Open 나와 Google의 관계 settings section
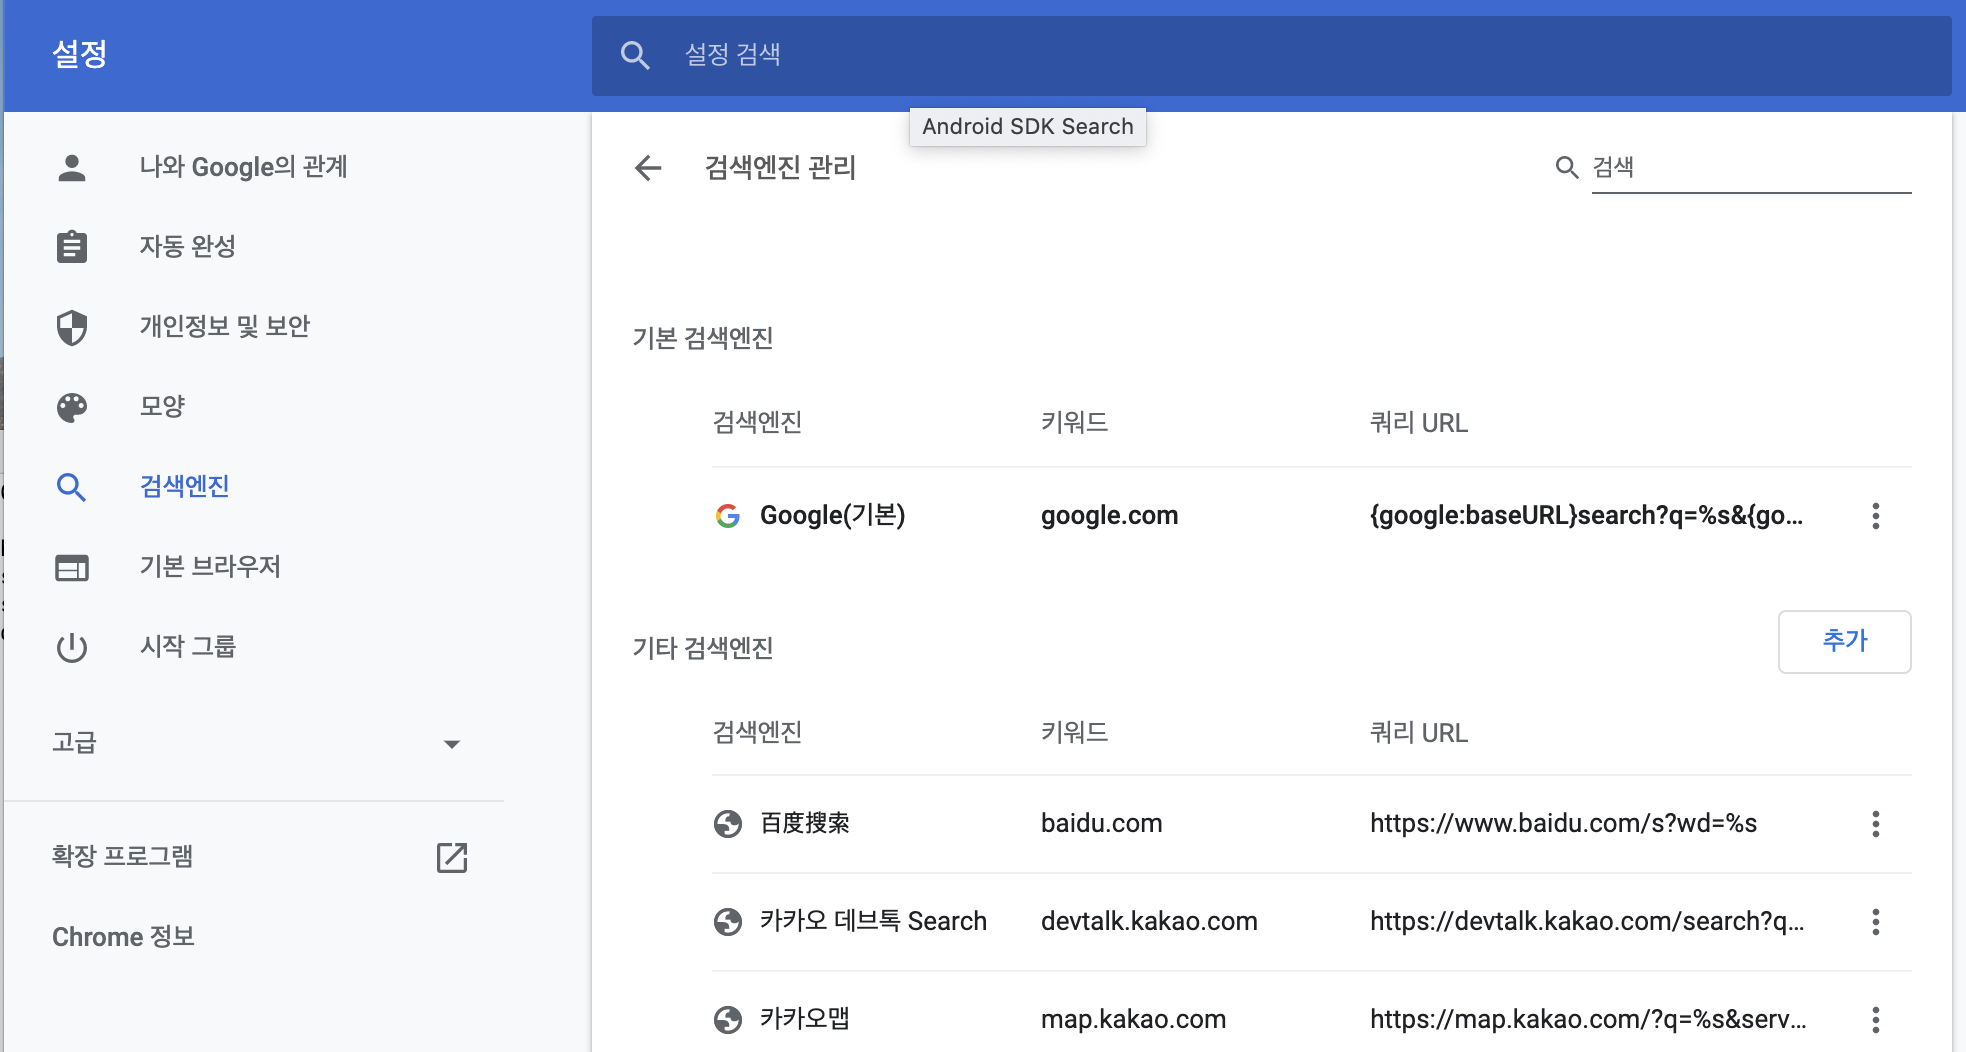 pos(243,167)
